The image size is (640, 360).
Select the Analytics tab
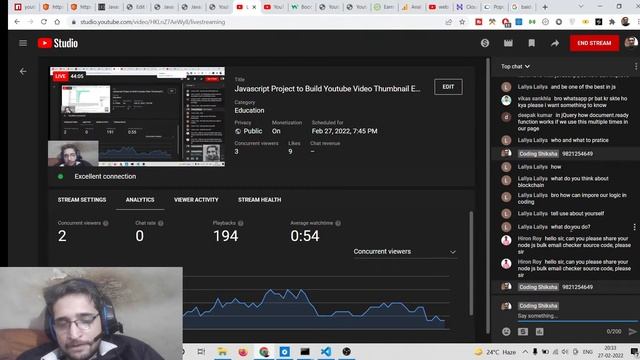140,200
